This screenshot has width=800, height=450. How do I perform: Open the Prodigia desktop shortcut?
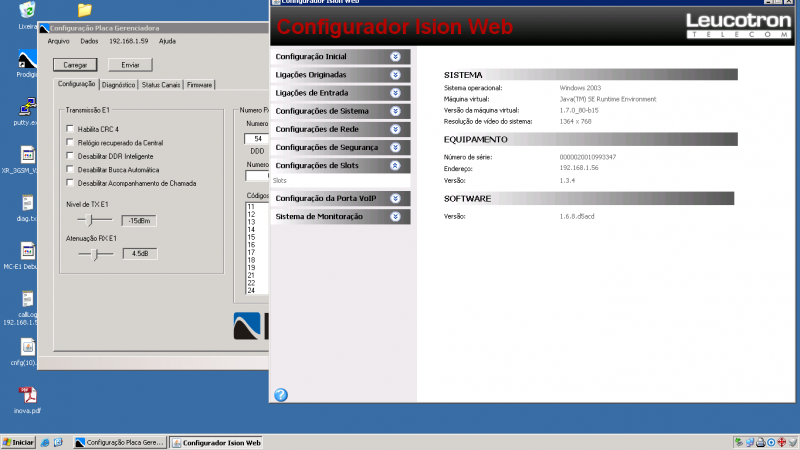[x=27, y=60]
